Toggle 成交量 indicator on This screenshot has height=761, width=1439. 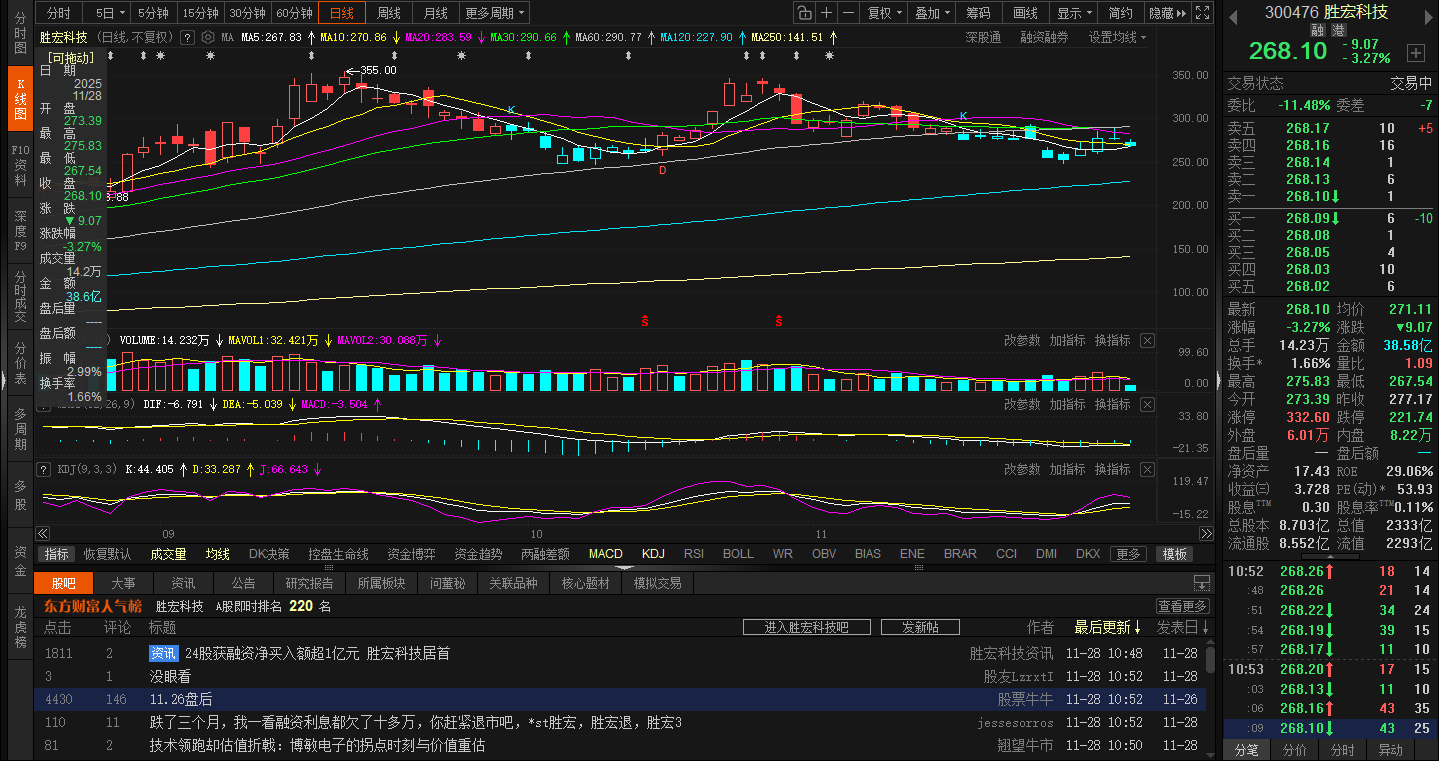[168, 554]
